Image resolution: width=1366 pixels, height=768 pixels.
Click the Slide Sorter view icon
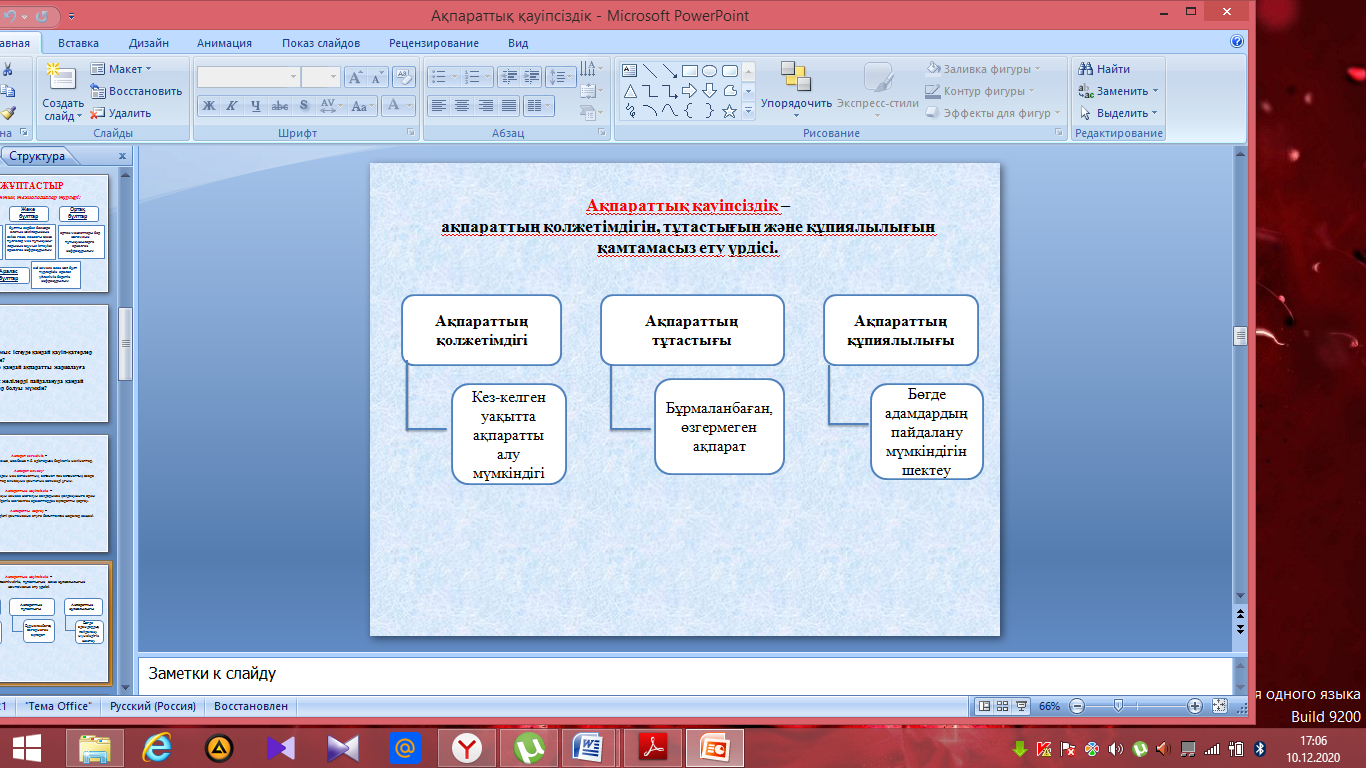click(x=1003, y=706)
